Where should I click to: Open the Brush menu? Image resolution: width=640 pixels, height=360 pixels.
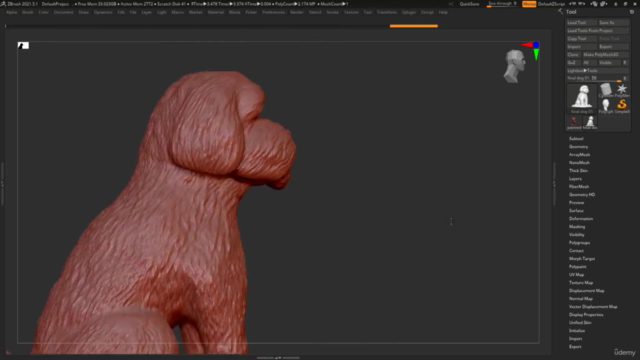pos(28,12)
